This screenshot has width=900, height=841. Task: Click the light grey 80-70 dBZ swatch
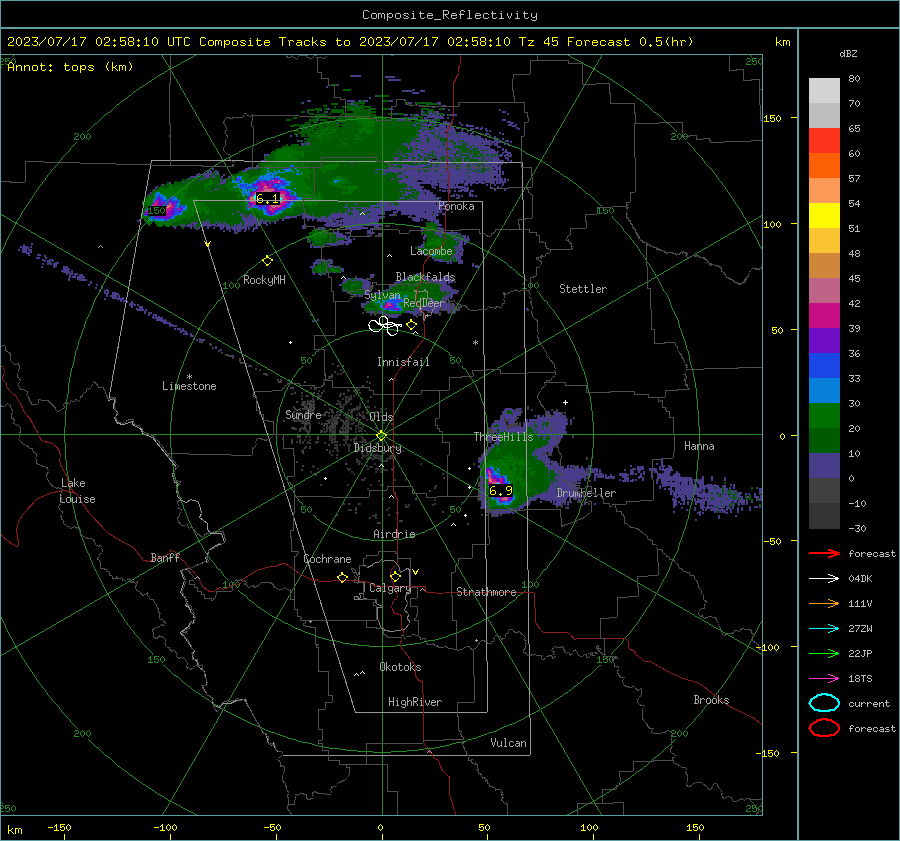tap(824, 91)
